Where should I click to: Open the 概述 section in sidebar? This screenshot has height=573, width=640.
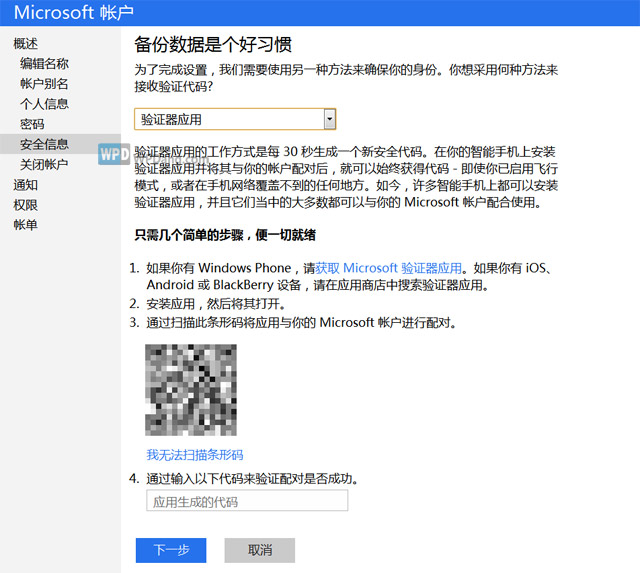25,43
